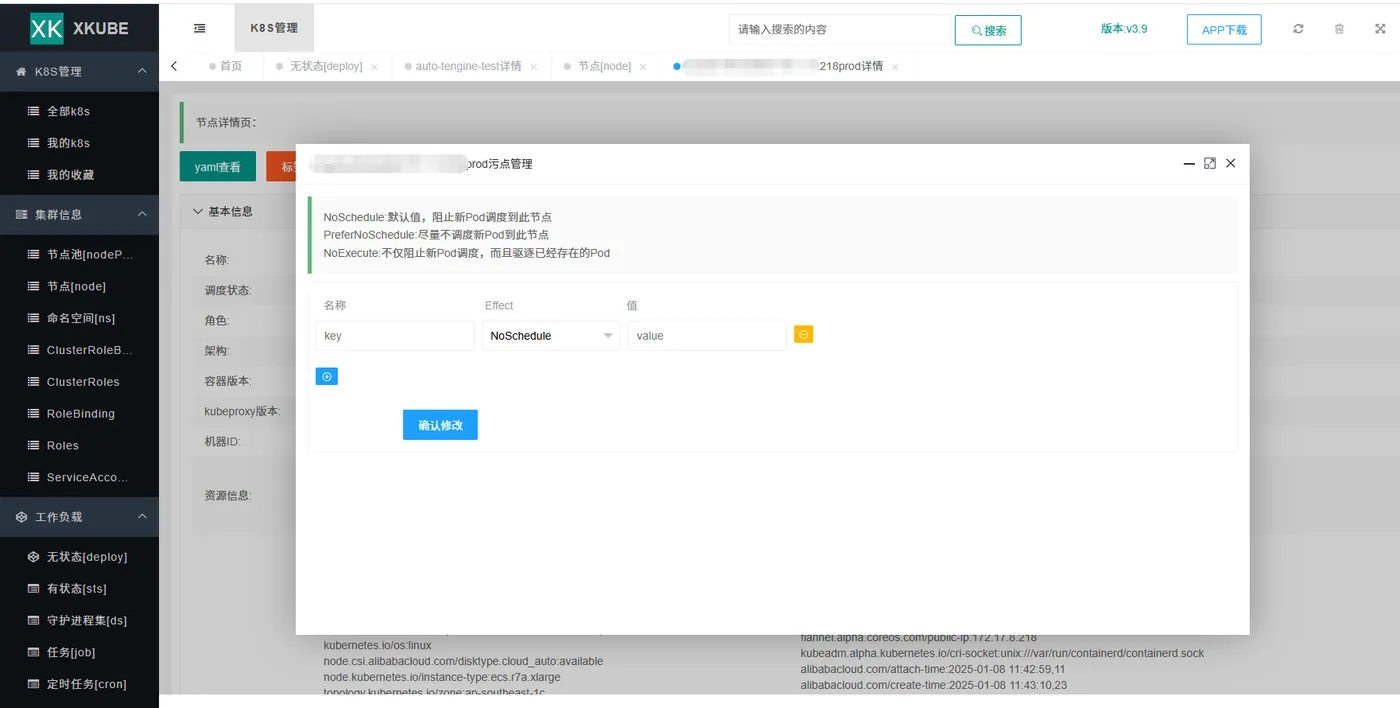Switch to the 节点[node] tab
Screen dimensions: 1400x708
(604, 66)
